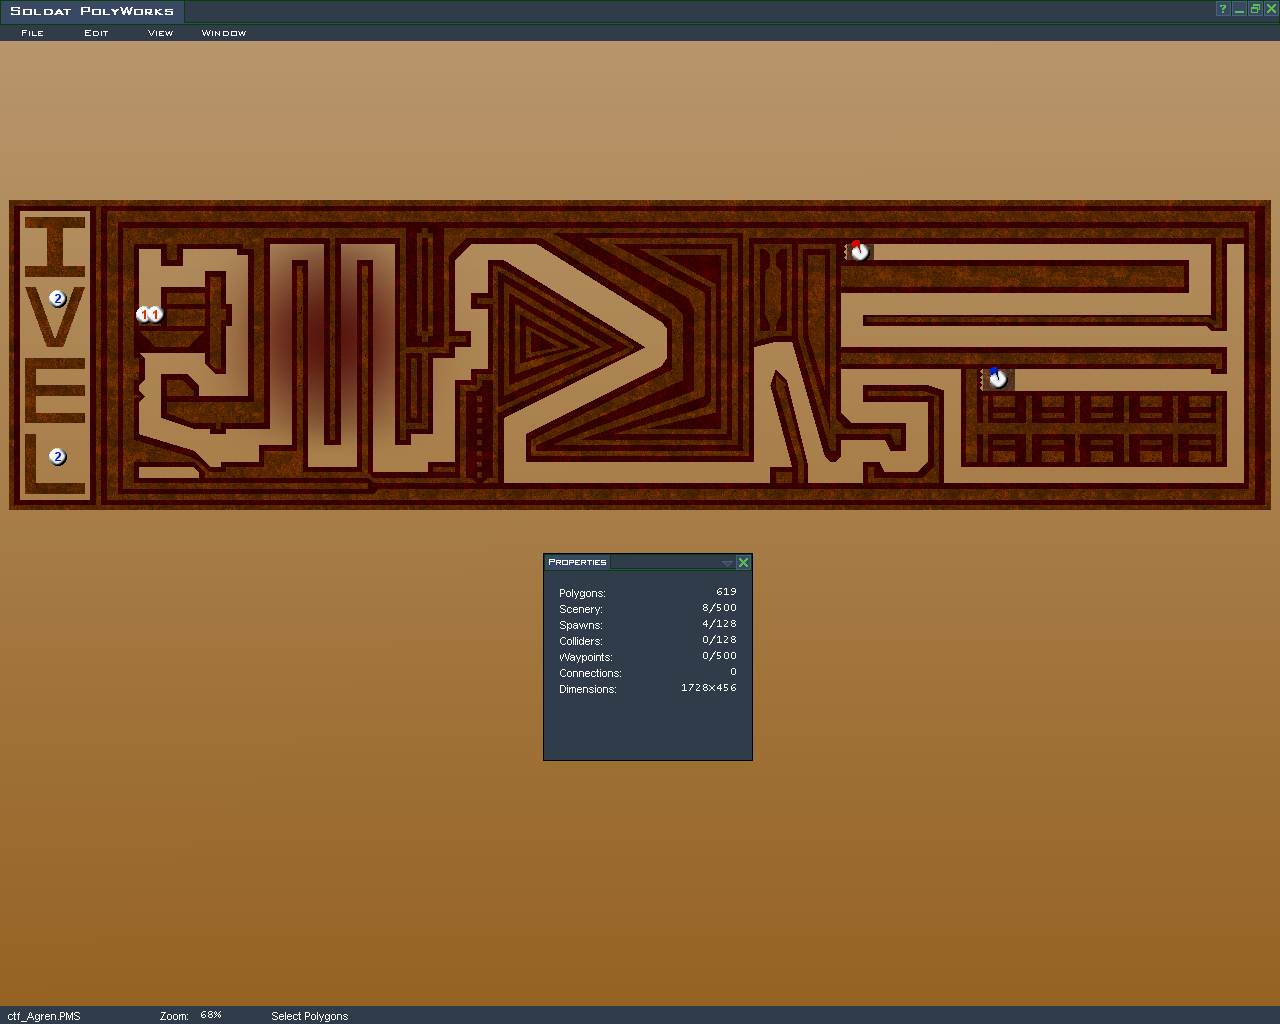This screenshot has height=1024, width=1280.
Task: Open the View menu
Action: (x=160, y=33)
